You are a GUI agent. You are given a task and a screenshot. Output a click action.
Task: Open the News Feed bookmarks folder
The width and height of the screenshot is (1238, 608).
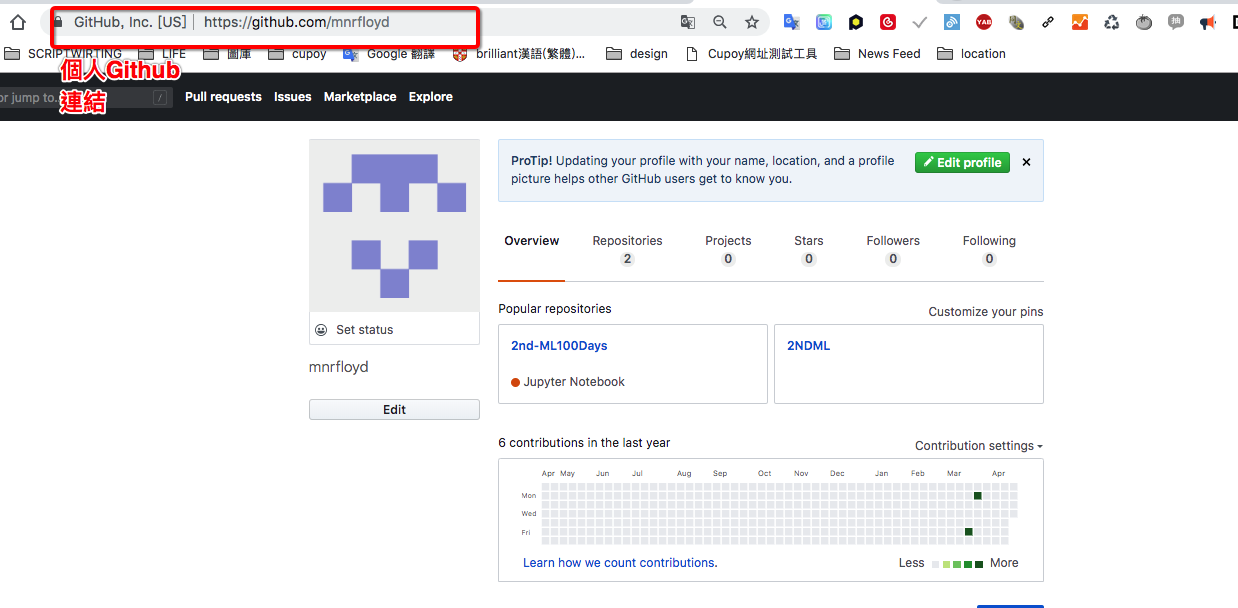877,54
